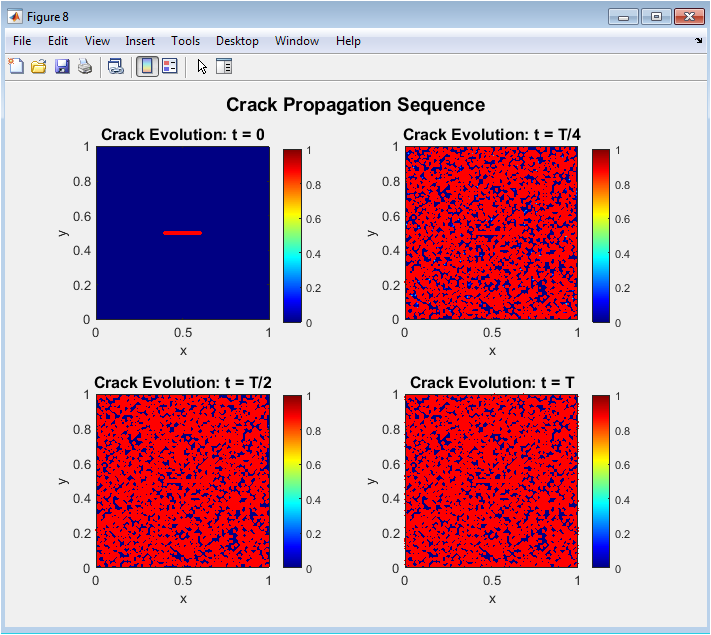Save the figure with the floppy disk icon
The width and height of the screenshot is (711, 635).
point(62,67)
